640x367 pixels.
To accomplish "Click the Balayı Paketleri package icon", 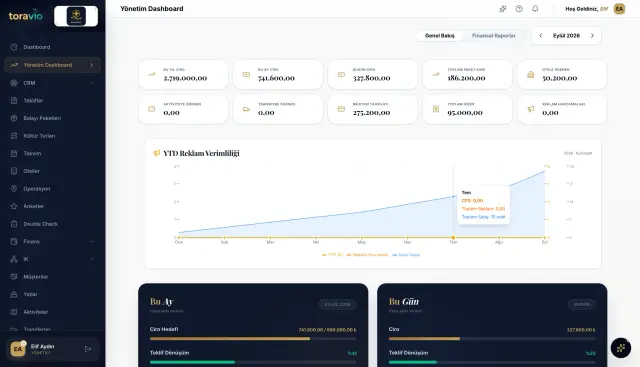I will tap(14, 118).
